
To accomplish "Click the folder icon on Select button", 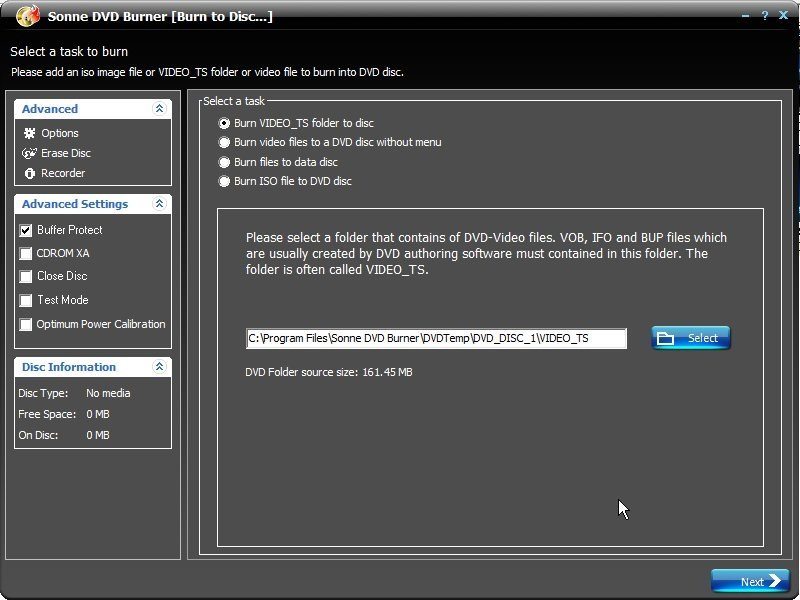I will [667, 338].
